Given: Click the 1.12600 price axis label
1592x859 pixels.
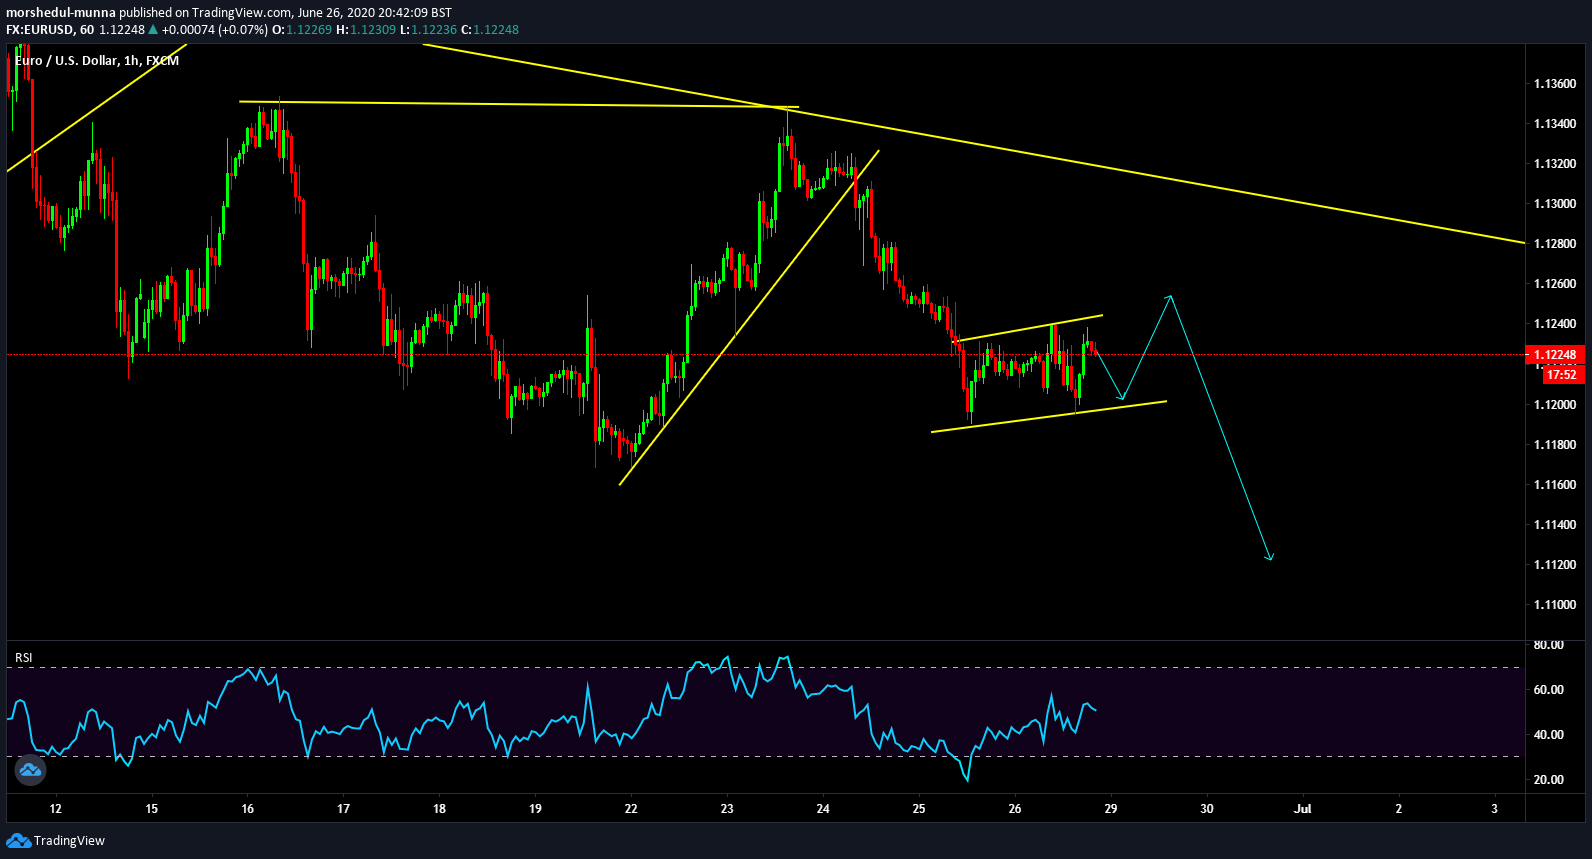Looking at the screenshot, I should coord(1555,284).
